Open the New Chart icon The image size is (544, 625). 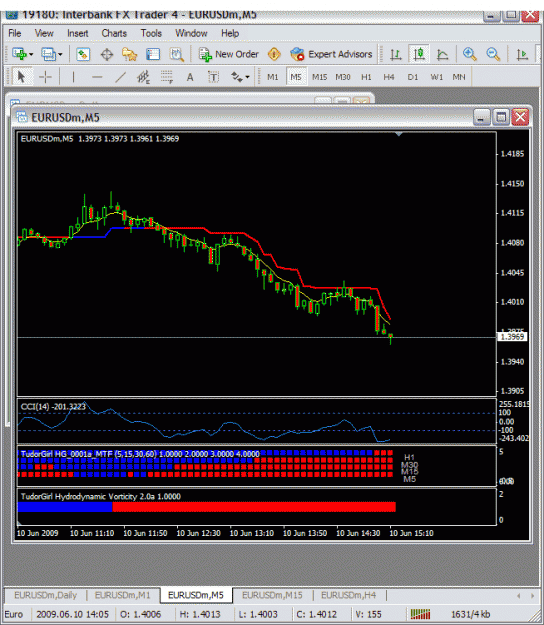click(19, 54)
